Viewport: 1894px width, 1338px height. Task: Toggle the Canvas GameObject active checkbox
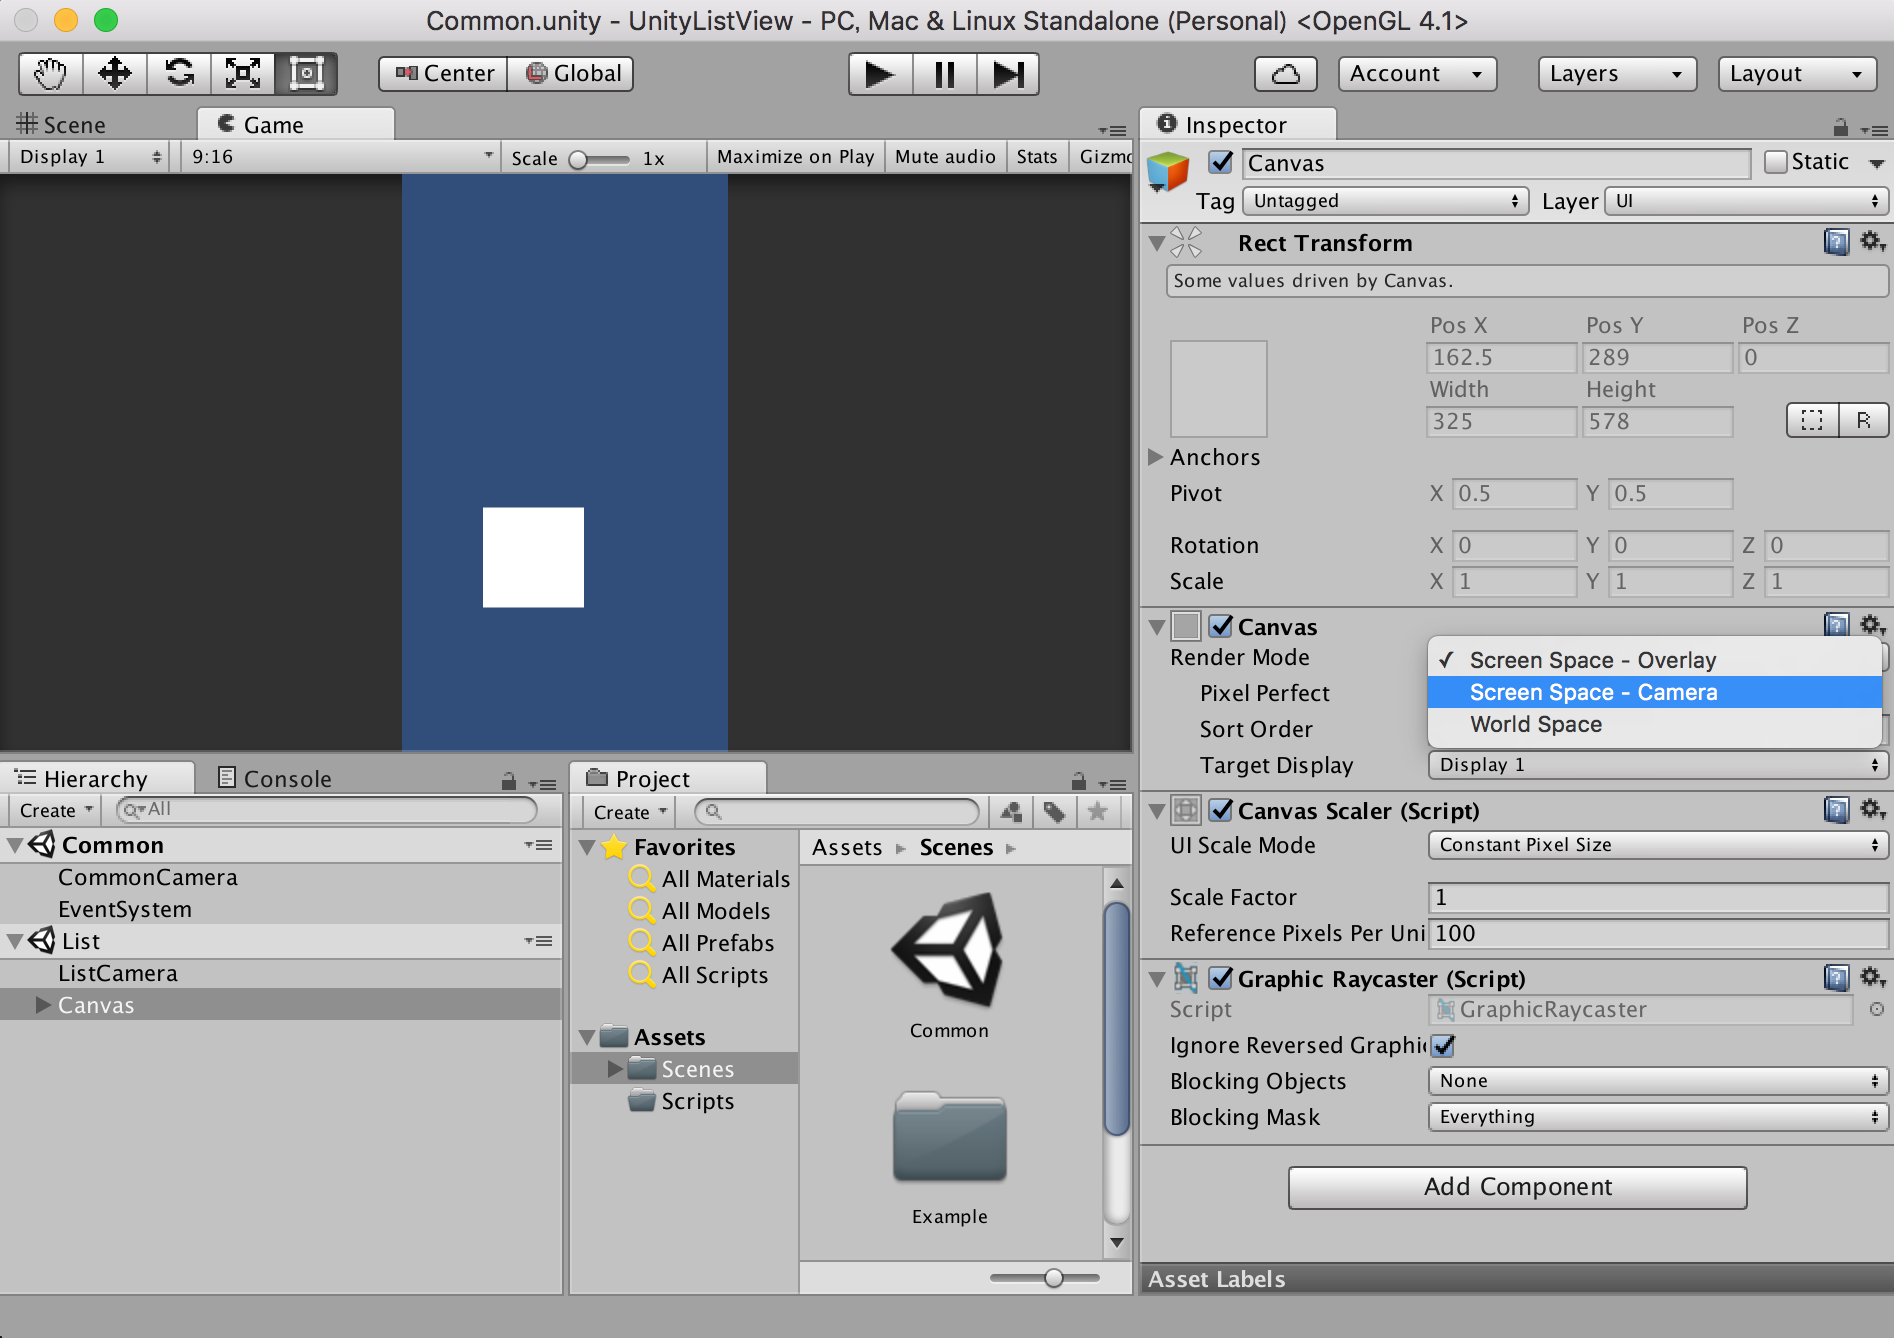[x=1221, y=161]
